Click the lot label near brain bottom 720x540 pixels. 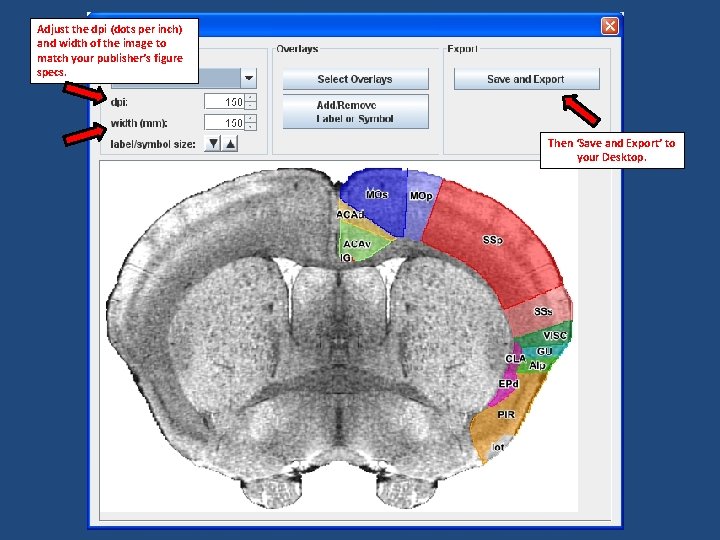(498, 447)
